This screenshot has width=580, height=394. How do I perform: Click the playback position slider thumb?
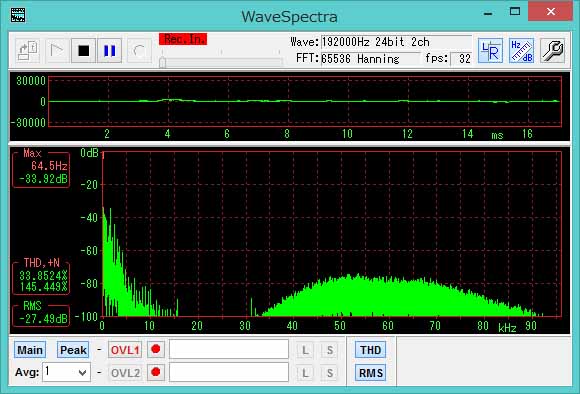click(162, 62)
